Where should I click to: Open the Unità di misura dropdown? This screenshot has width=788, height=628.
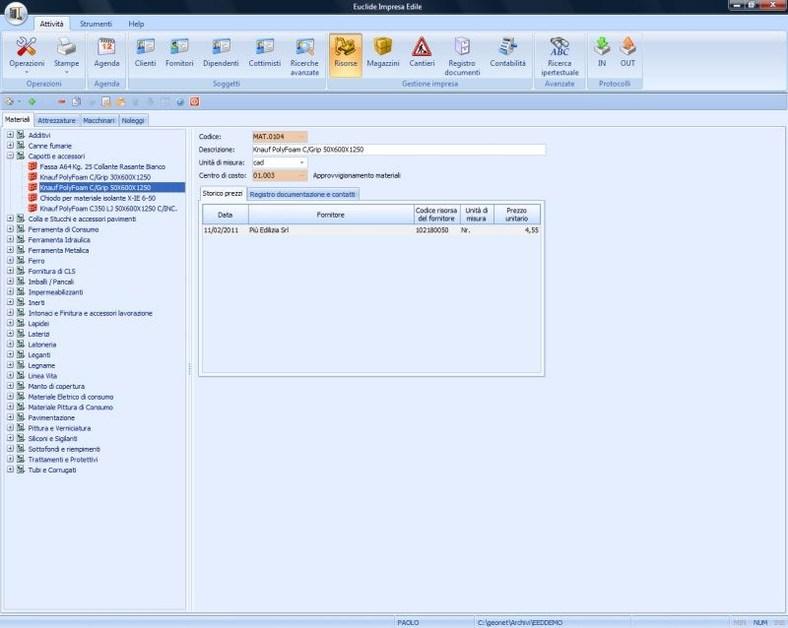click(x=302, y=162)
